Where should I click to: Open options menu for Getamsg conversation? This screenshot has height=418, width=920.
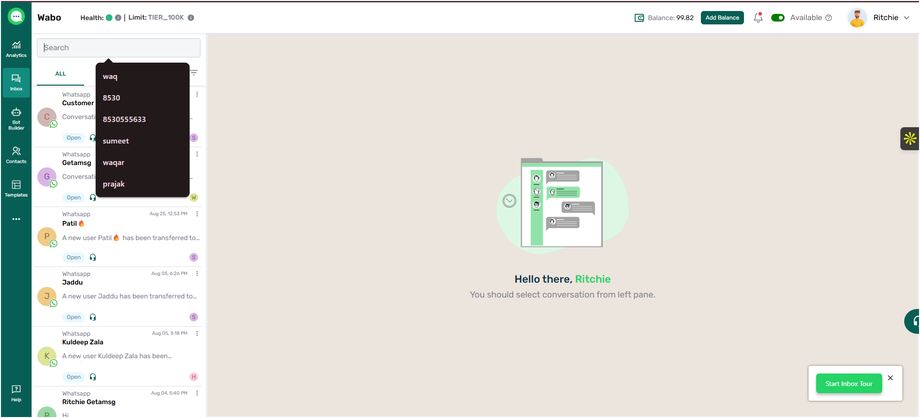197,154
